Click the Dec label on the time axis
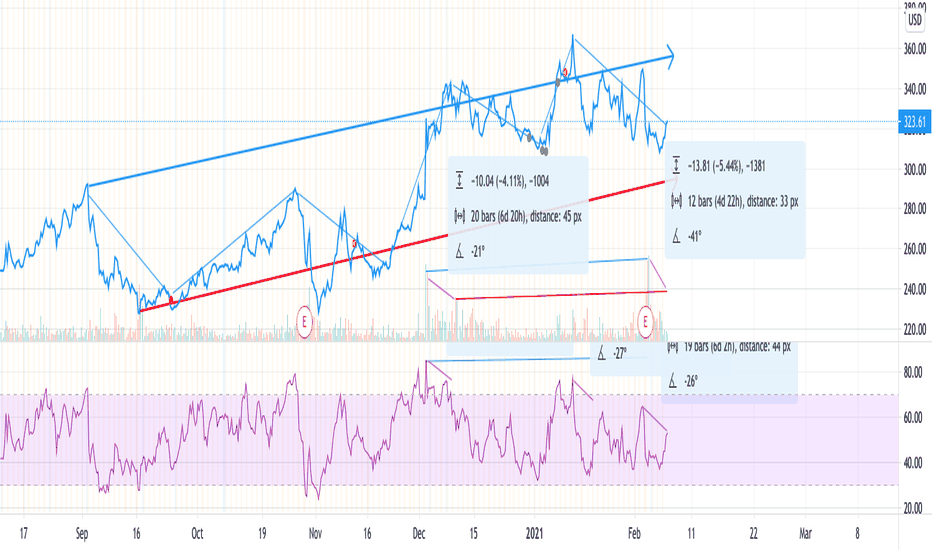This screenshot has width=932, height=550. point(419,533)
